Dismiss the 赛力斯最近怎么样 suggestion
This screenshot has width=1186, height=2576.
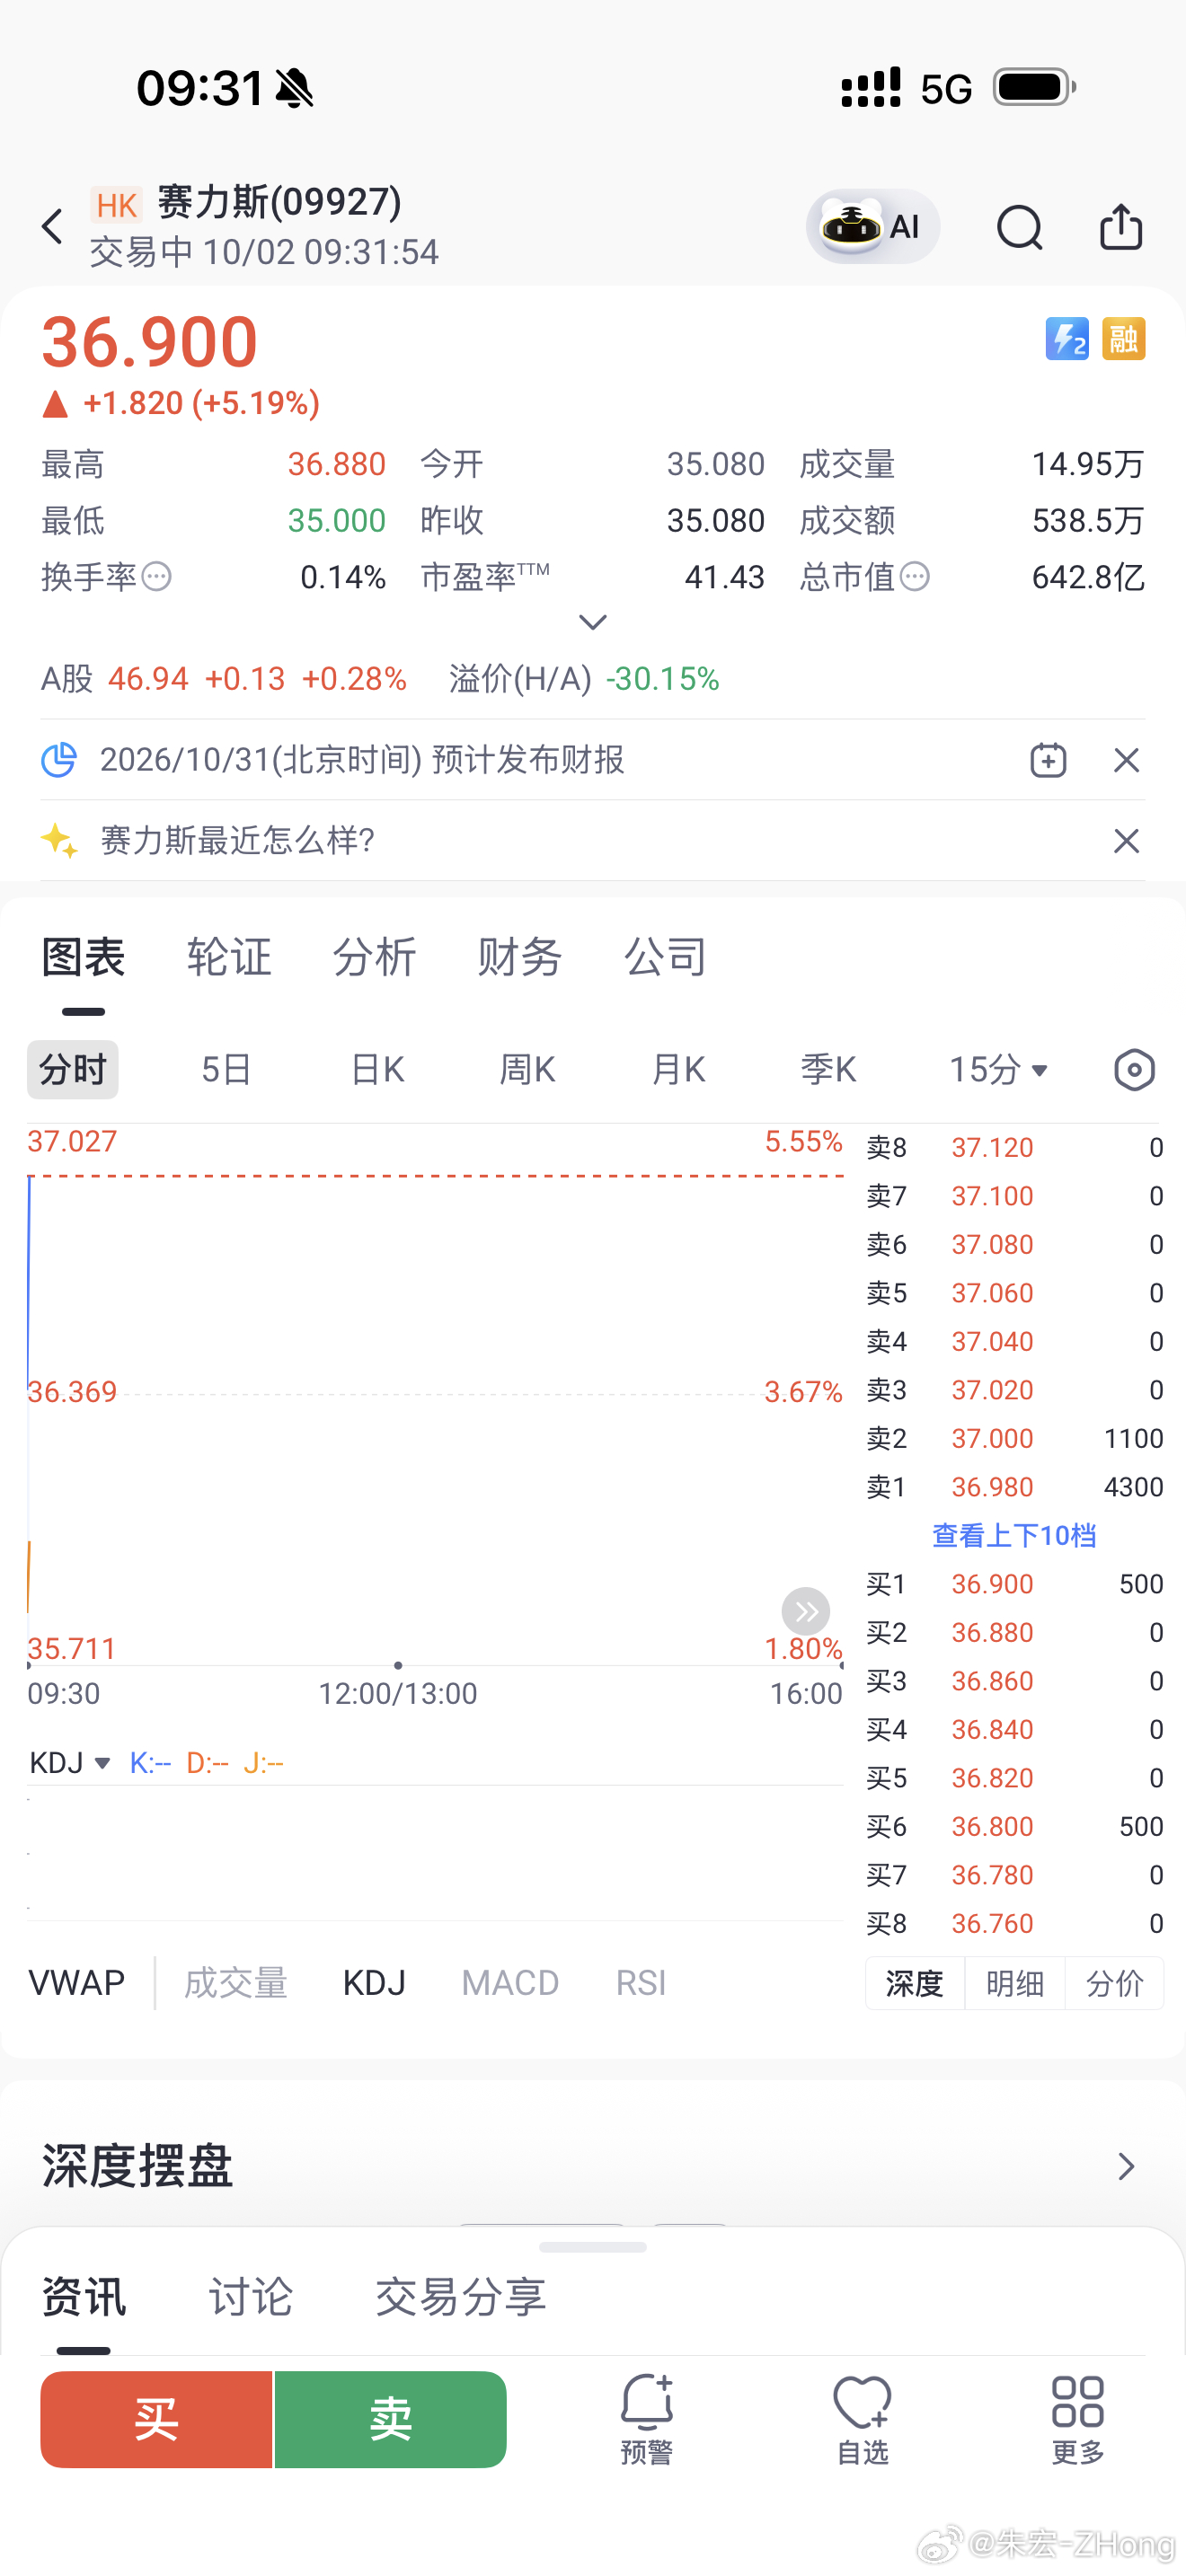1126,841
